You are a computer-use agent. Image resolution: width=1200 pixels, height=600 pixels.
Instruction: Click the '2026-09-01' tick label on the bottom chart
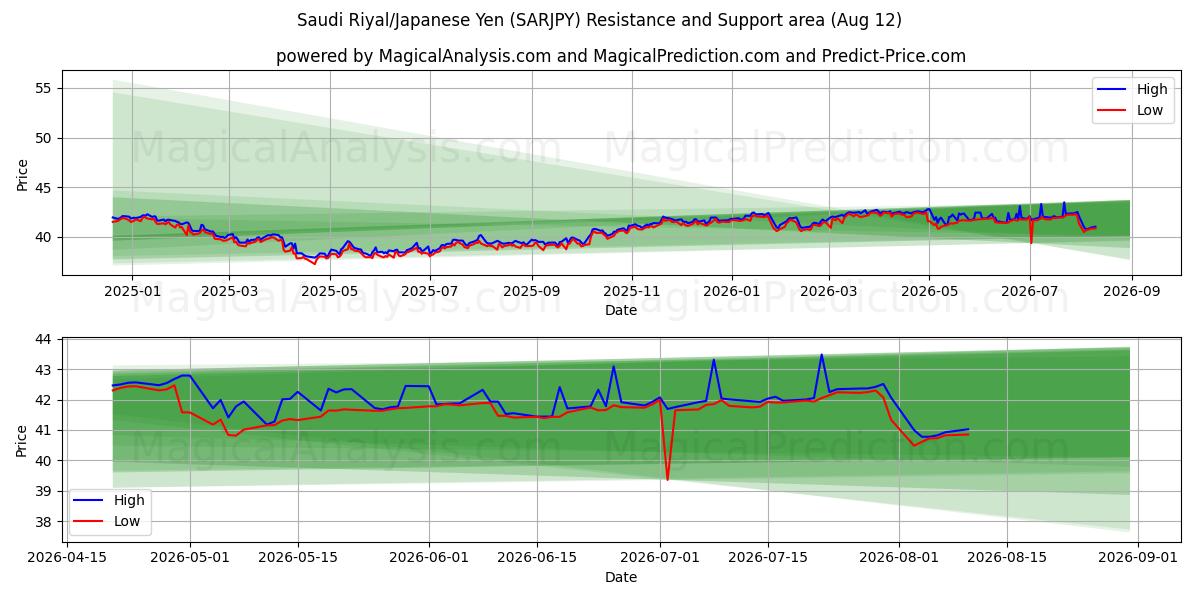pyautogui.click(x=1138, y=558)
